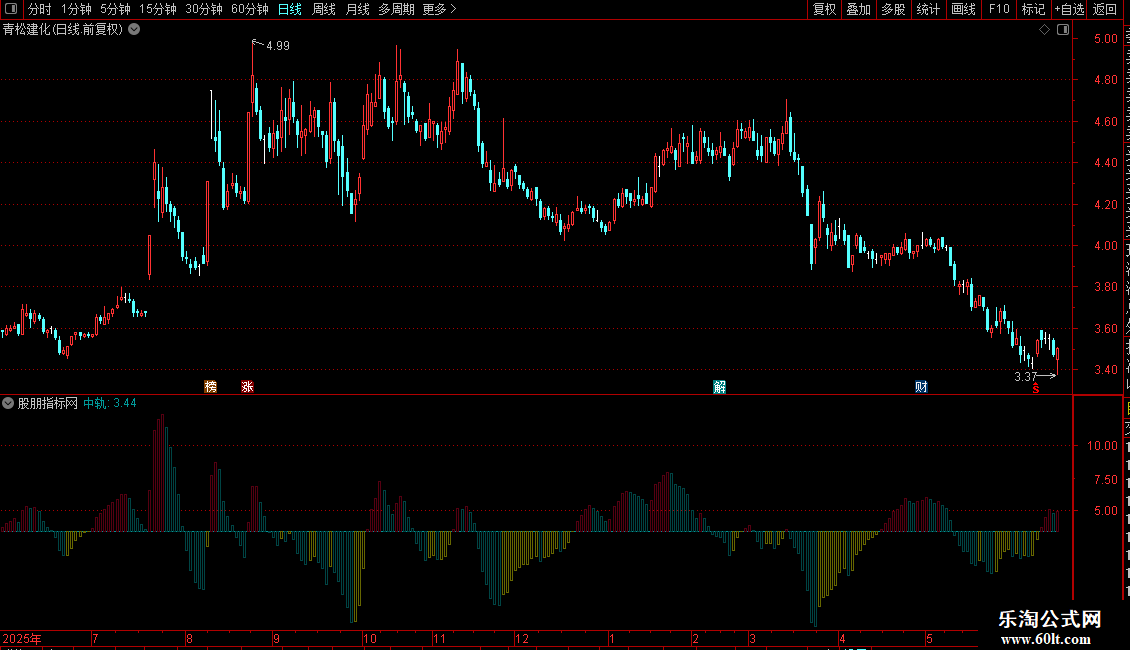Open F10 company information
The height and width of the screenshot is (650, 1130).
point(999,9)
